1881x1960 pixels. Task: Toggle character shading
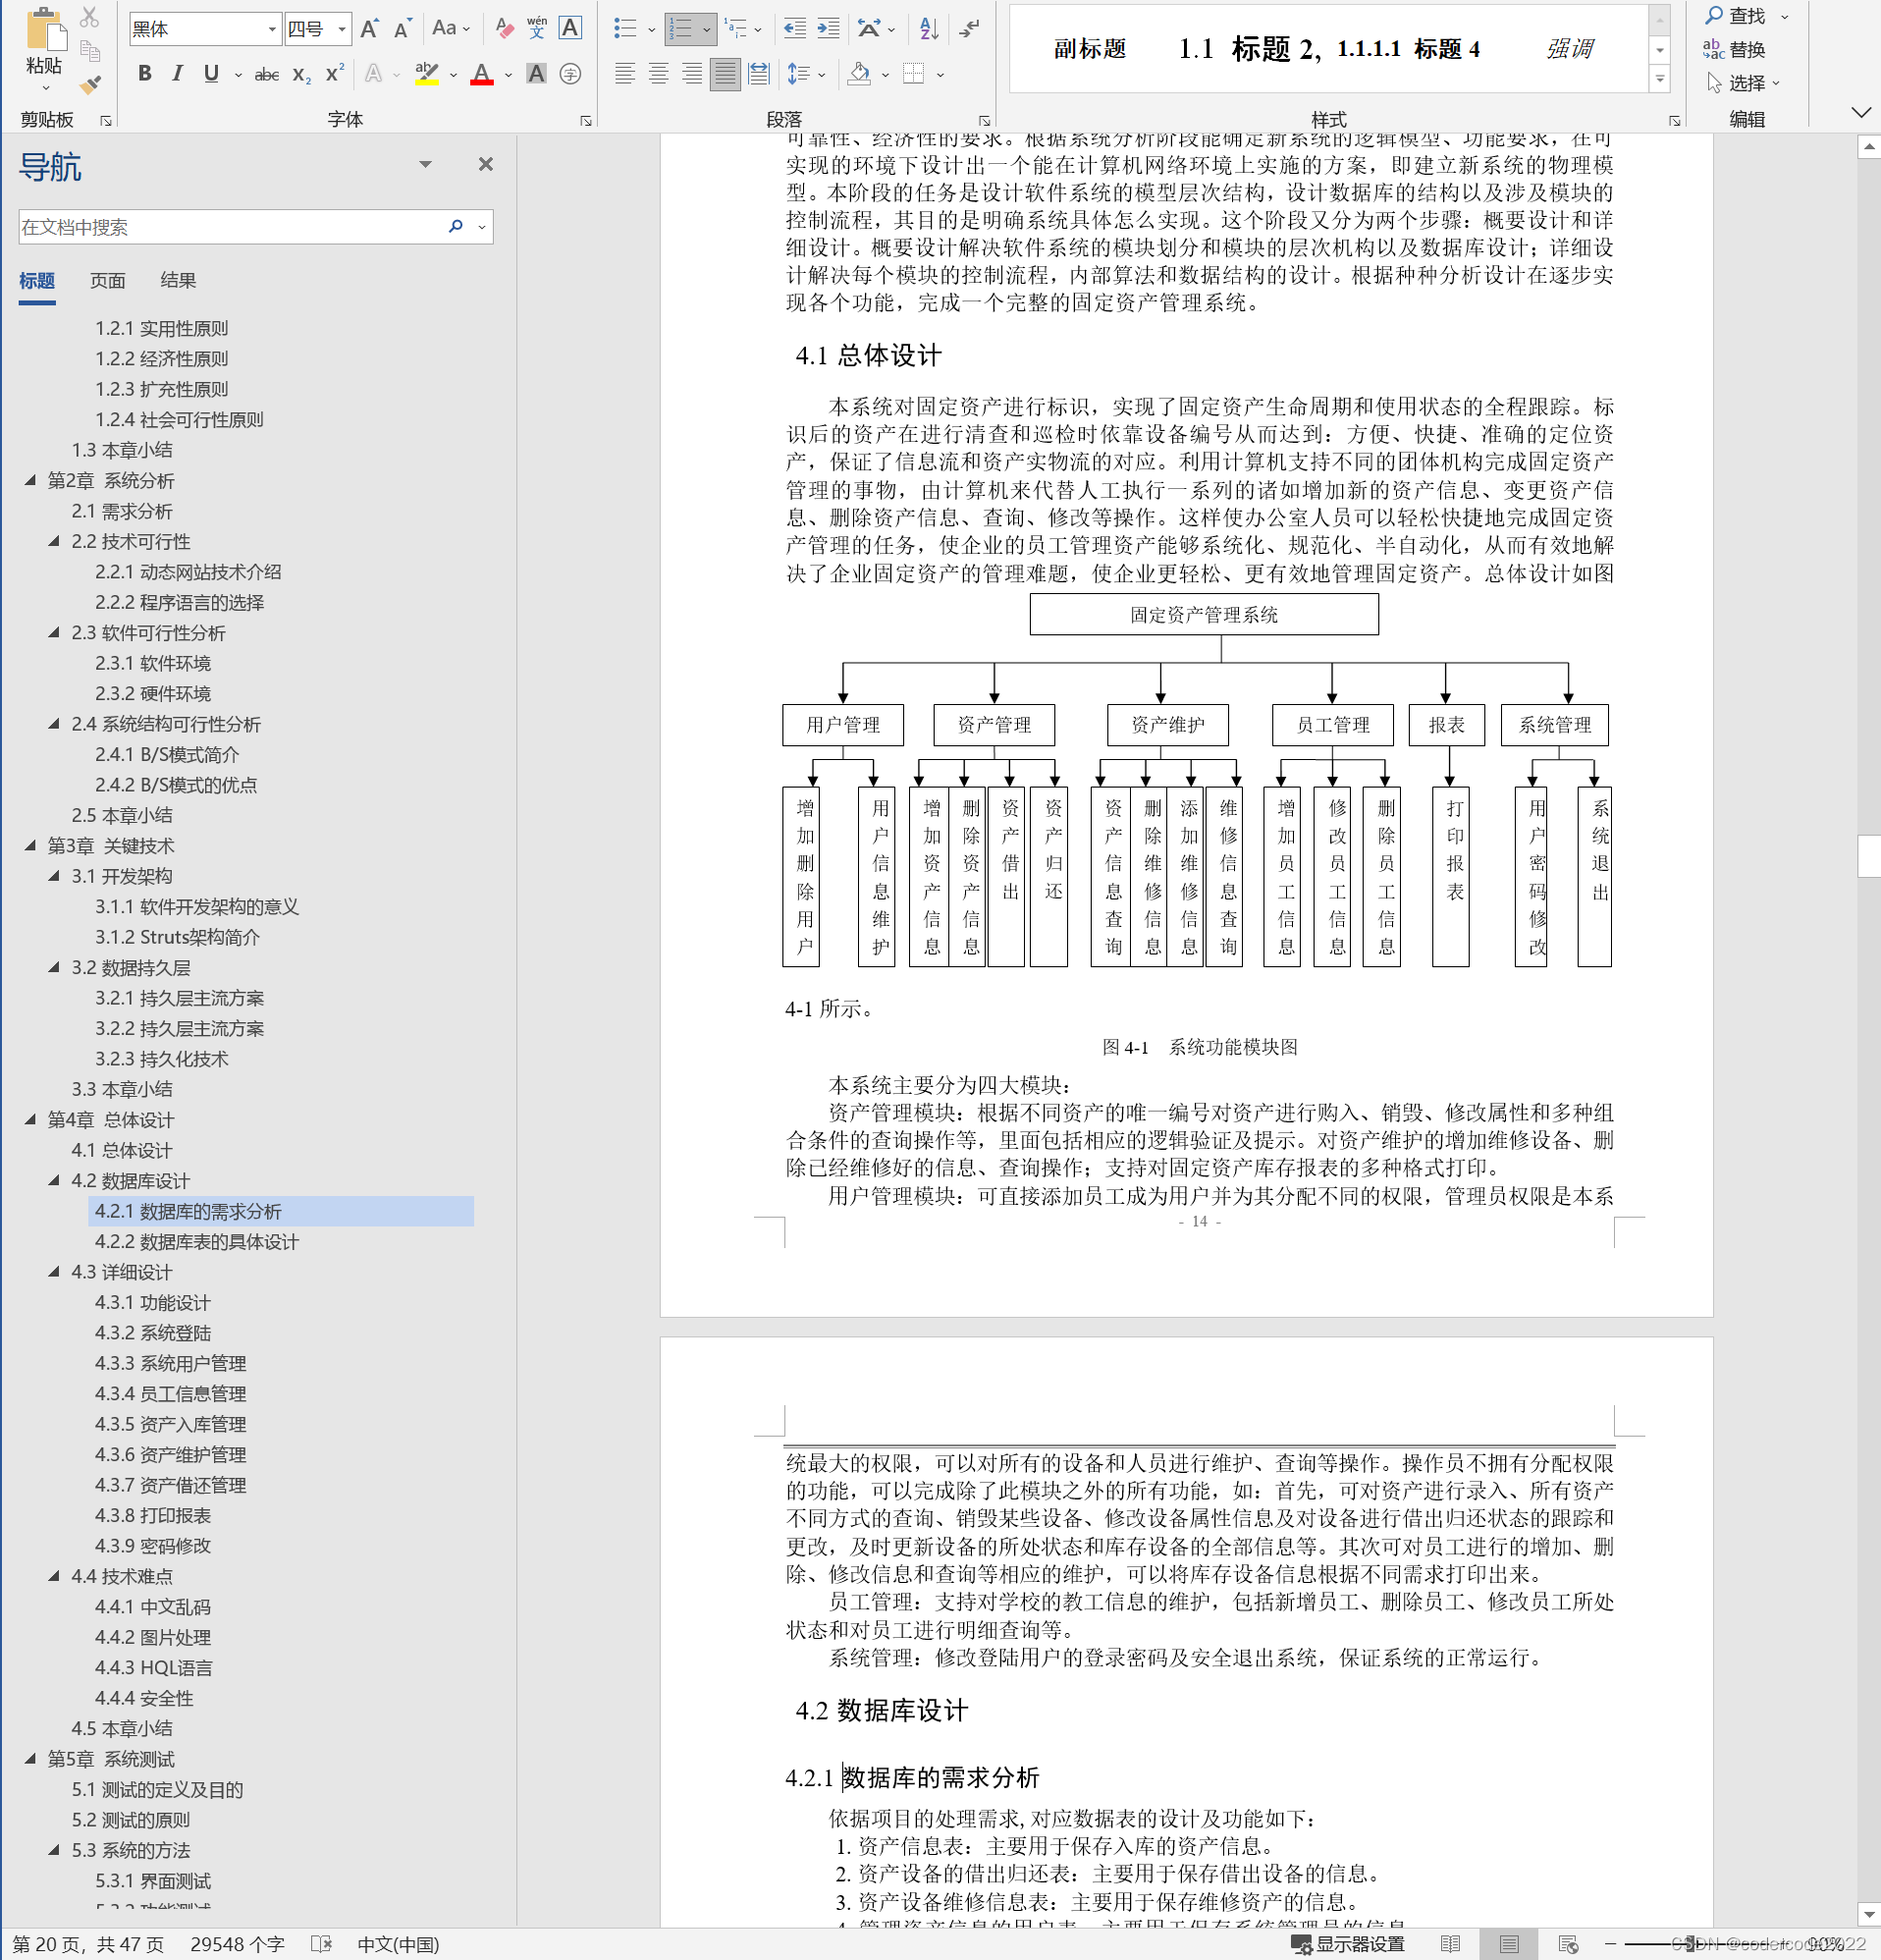tap(537, 74)
